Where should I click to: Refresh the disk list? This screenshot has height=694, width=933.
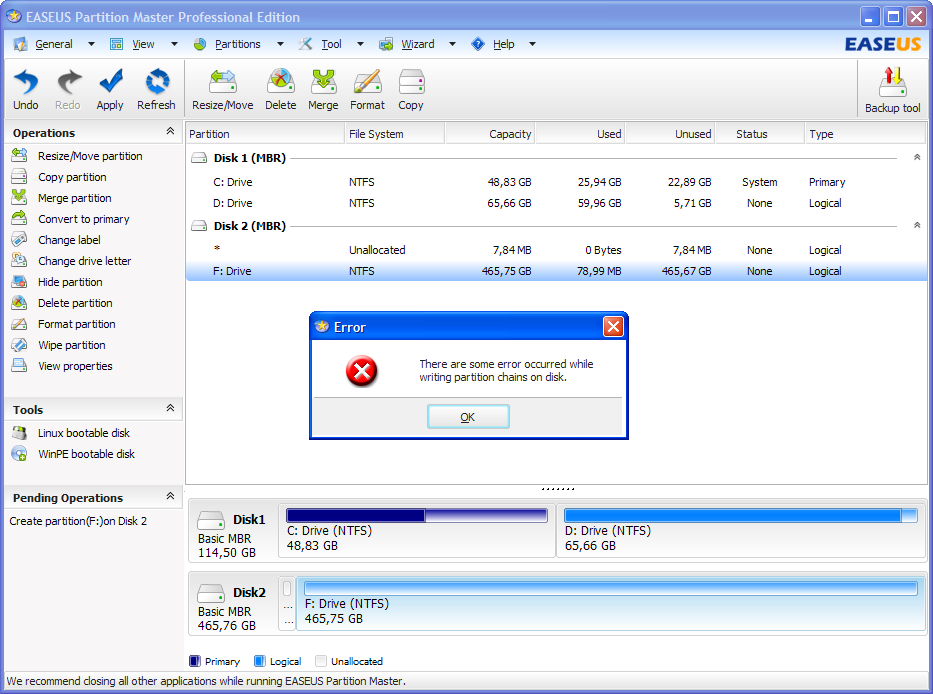pos(156,89)
